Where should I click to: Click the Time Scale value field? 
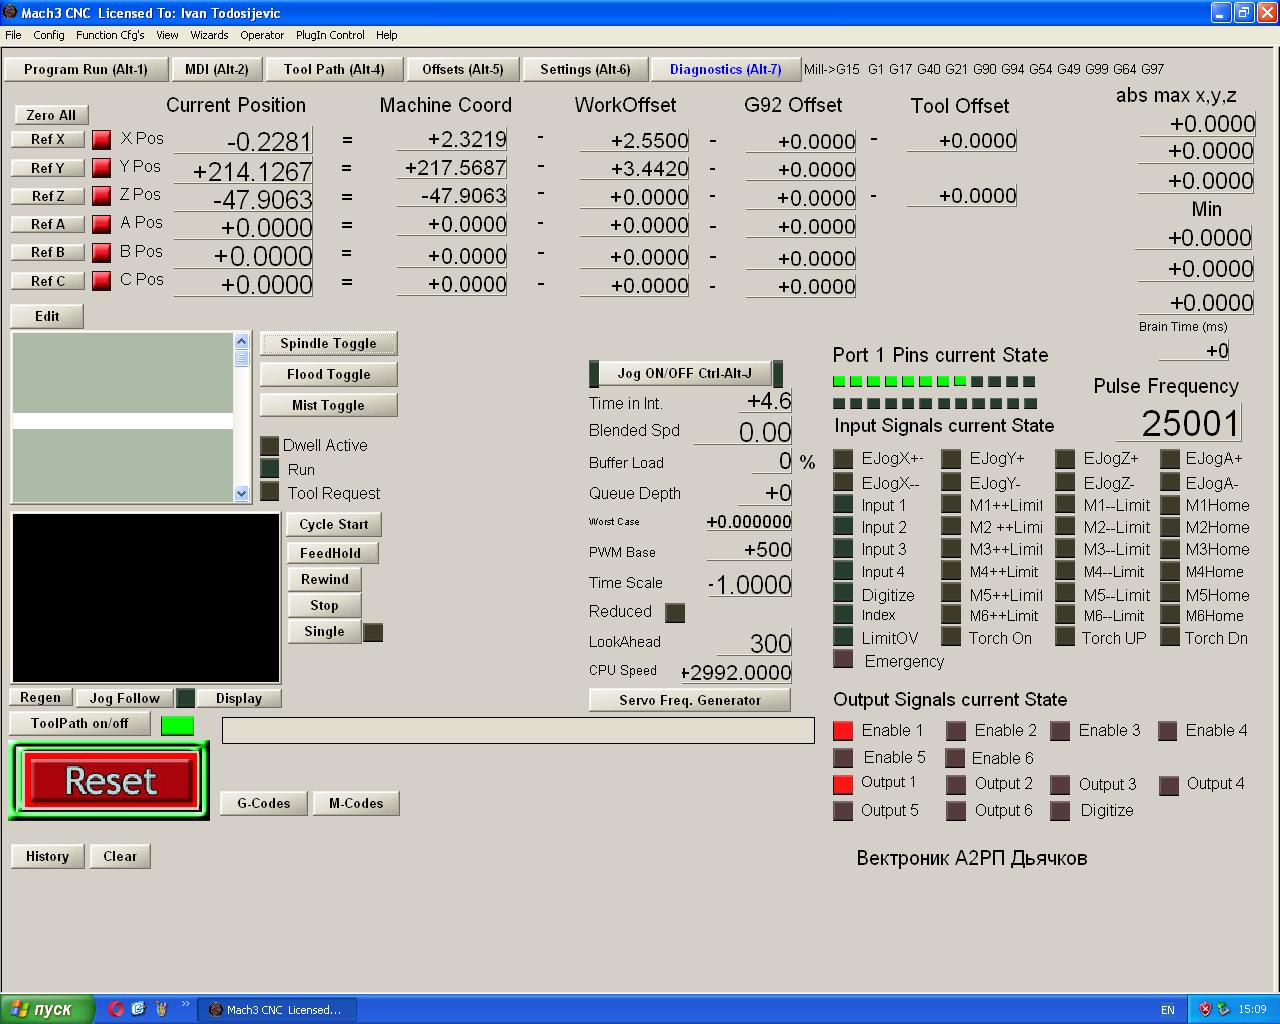[x=750, y=584]
